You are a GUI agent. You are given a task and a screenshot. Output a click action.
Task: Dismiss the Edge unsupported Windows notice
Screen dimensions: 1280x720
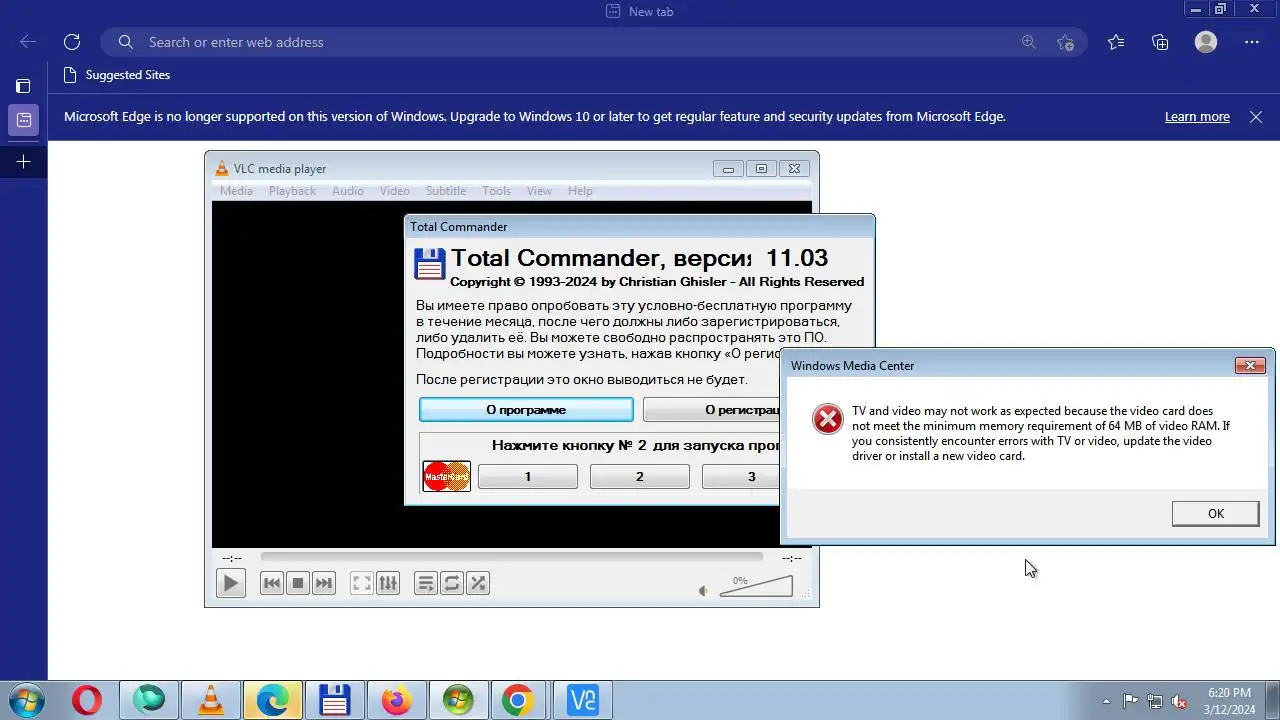click(x=1256, y=117)
